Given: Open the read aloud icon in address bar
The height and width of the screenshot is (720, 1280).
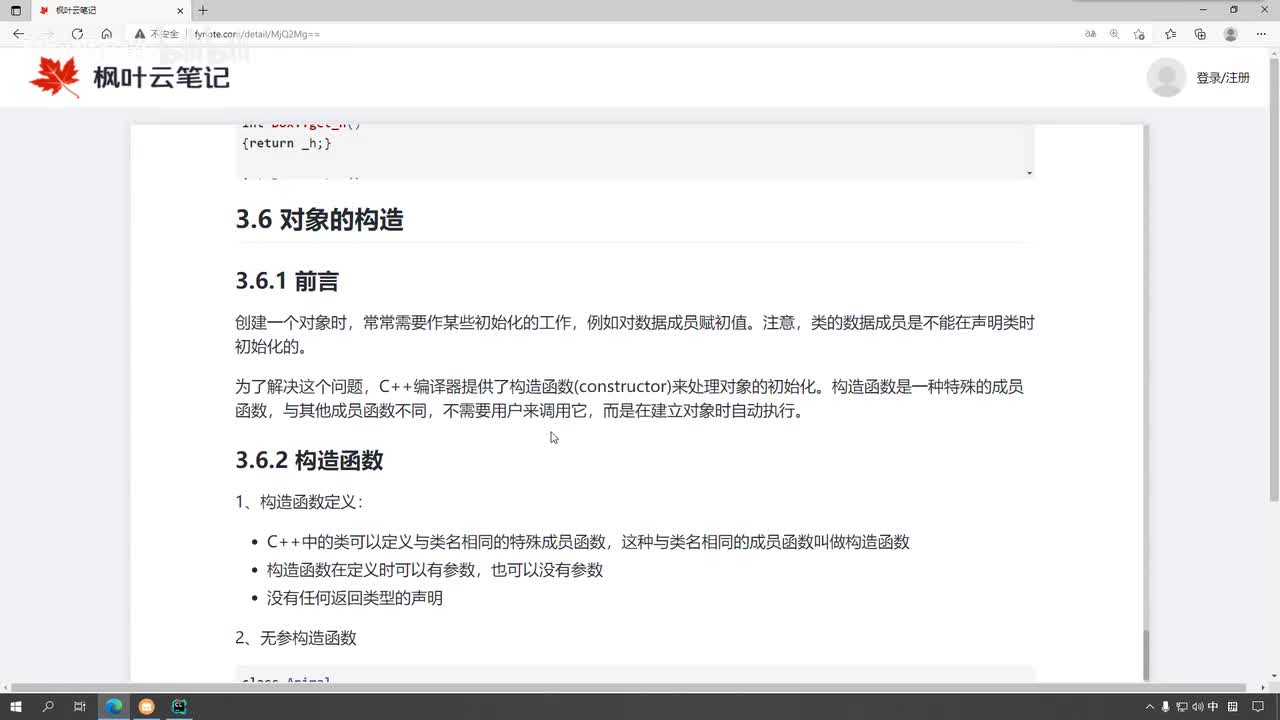Looking at the screenshot, I should tap(1090, 34).
